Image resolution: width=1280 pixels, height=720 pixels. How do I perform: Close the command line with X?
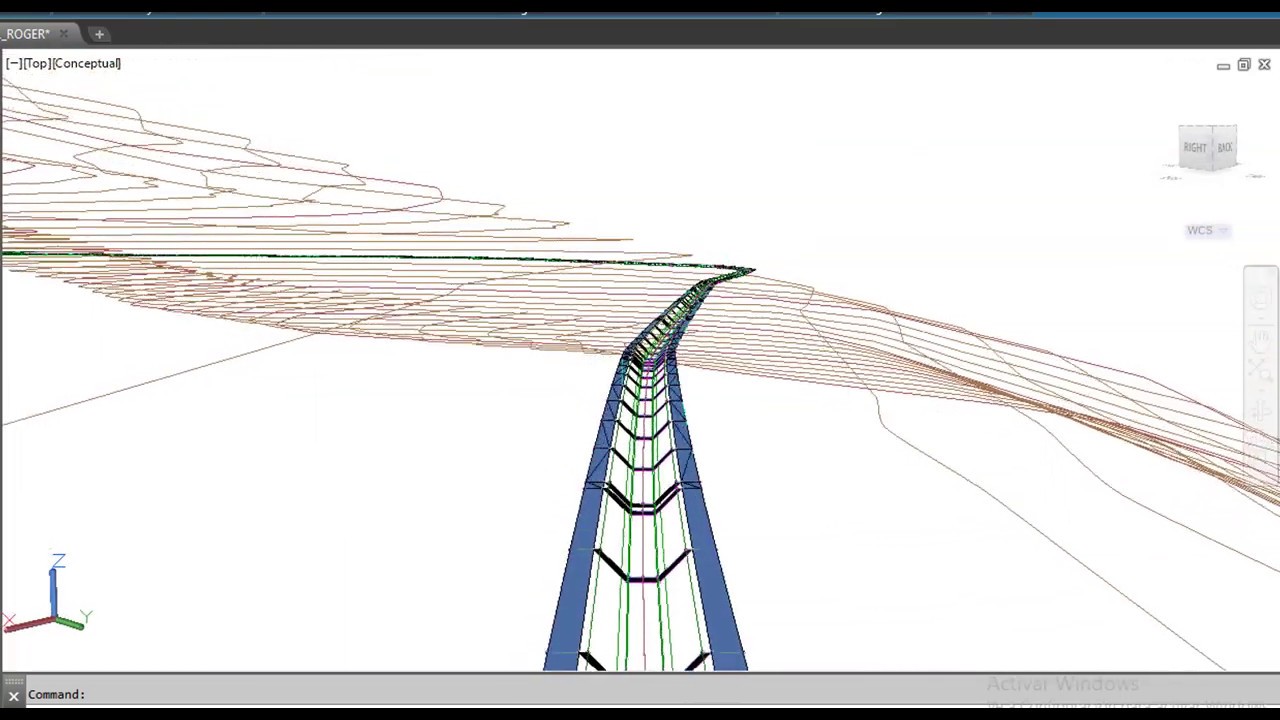14,696
